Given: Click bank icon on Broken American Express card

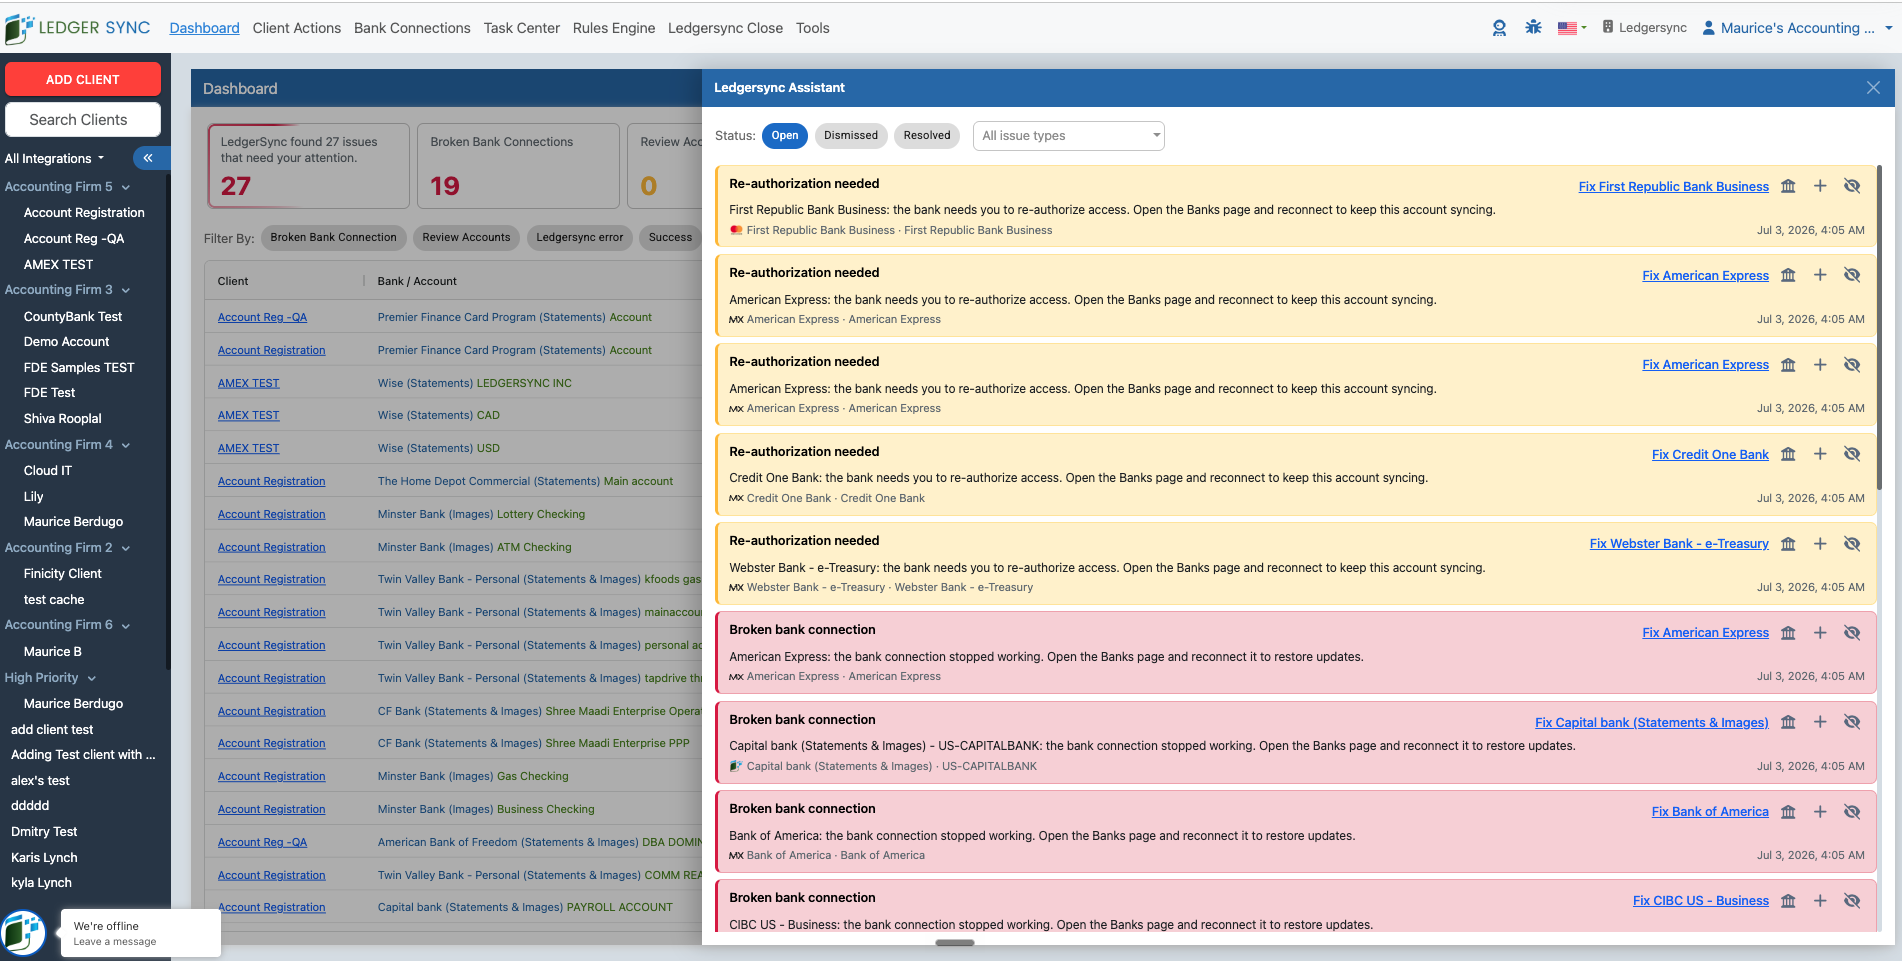Looking at the screenshot, I should point(1788,633).
